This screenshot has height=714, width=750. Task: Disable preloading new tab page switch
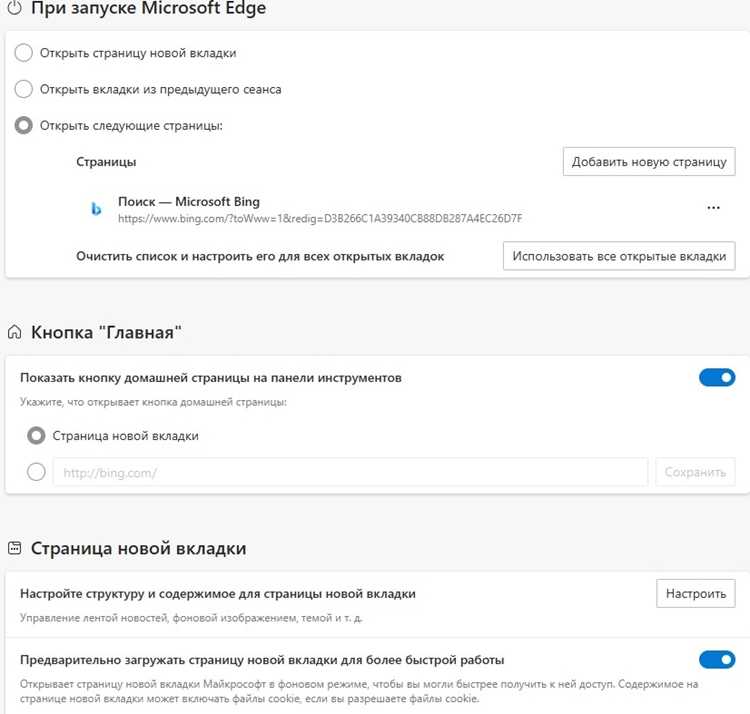tap(717, 659)
